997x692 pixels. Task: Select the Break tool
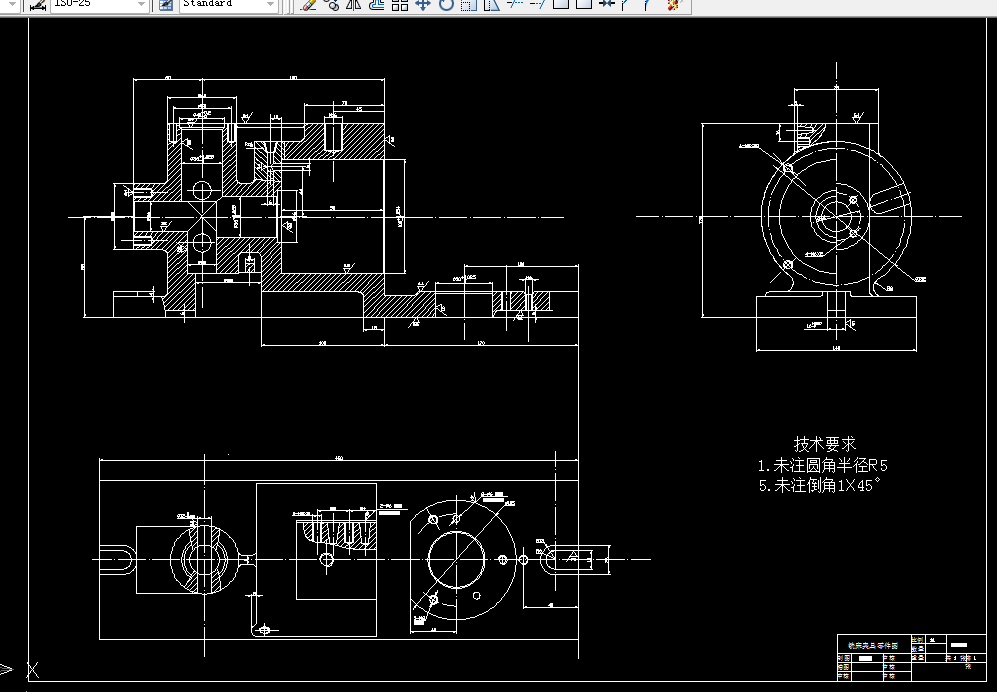point(583,4)
